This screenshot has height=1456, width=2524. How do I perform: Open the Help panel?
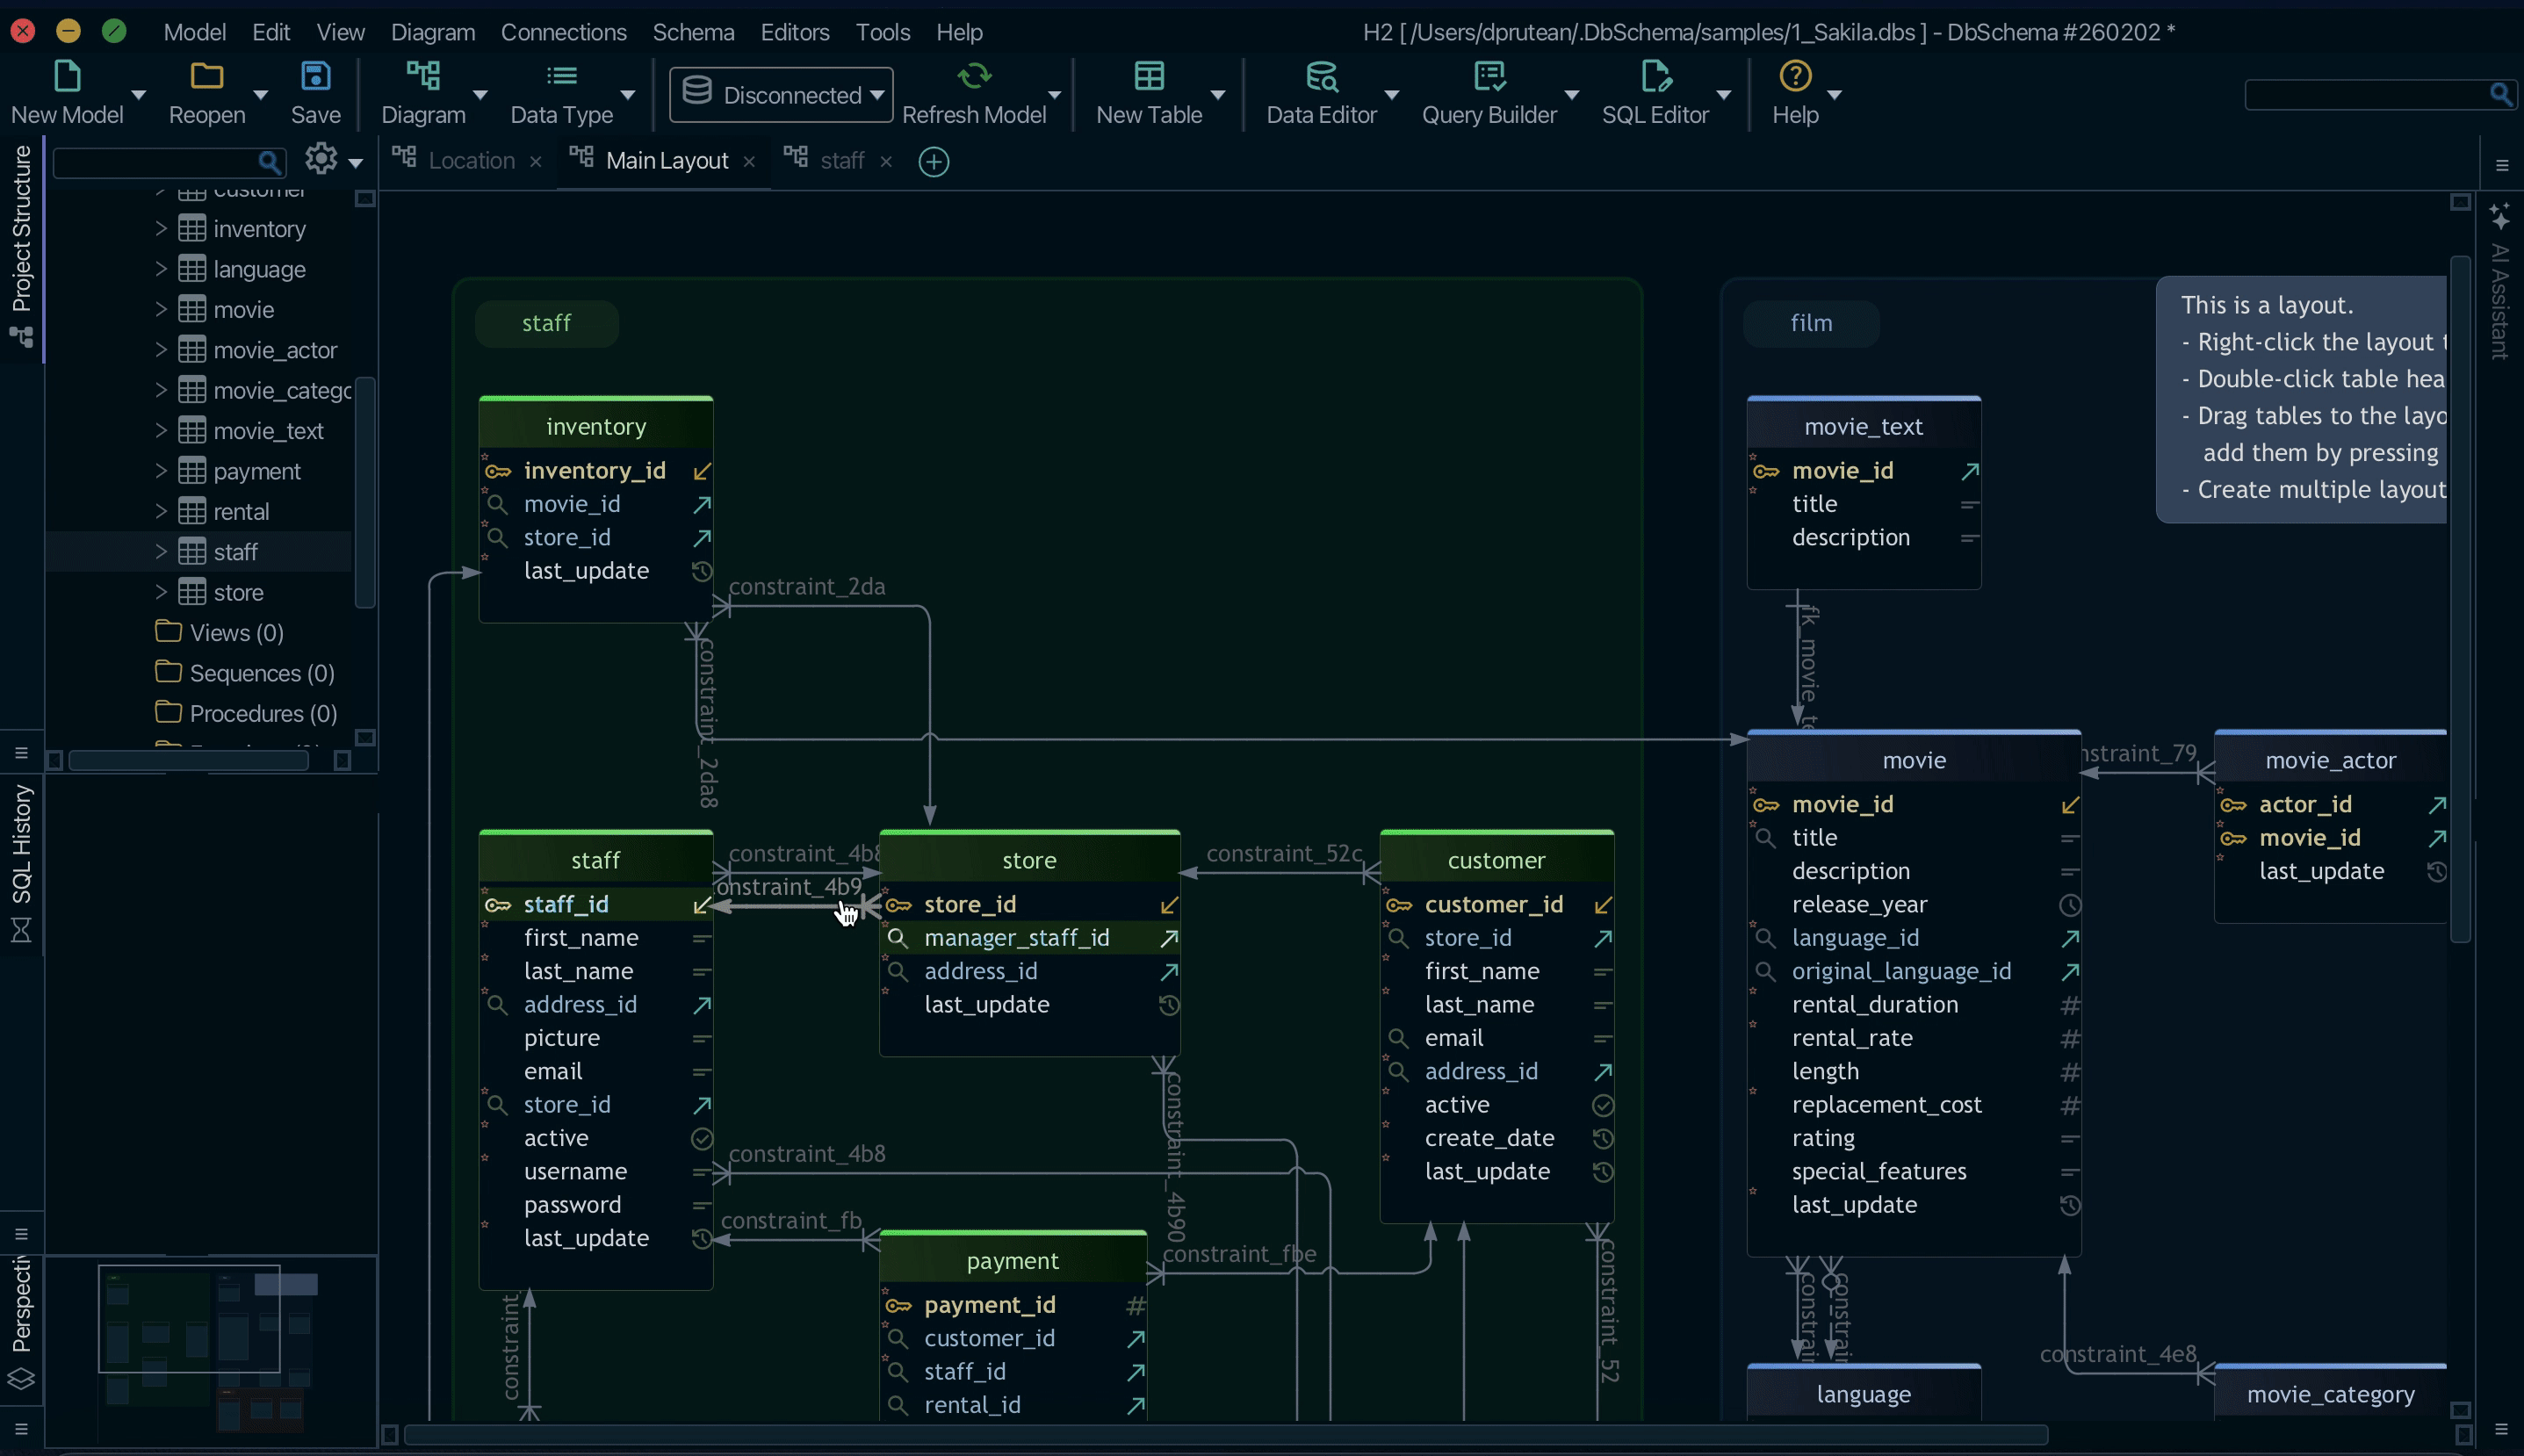point(1793,91)
